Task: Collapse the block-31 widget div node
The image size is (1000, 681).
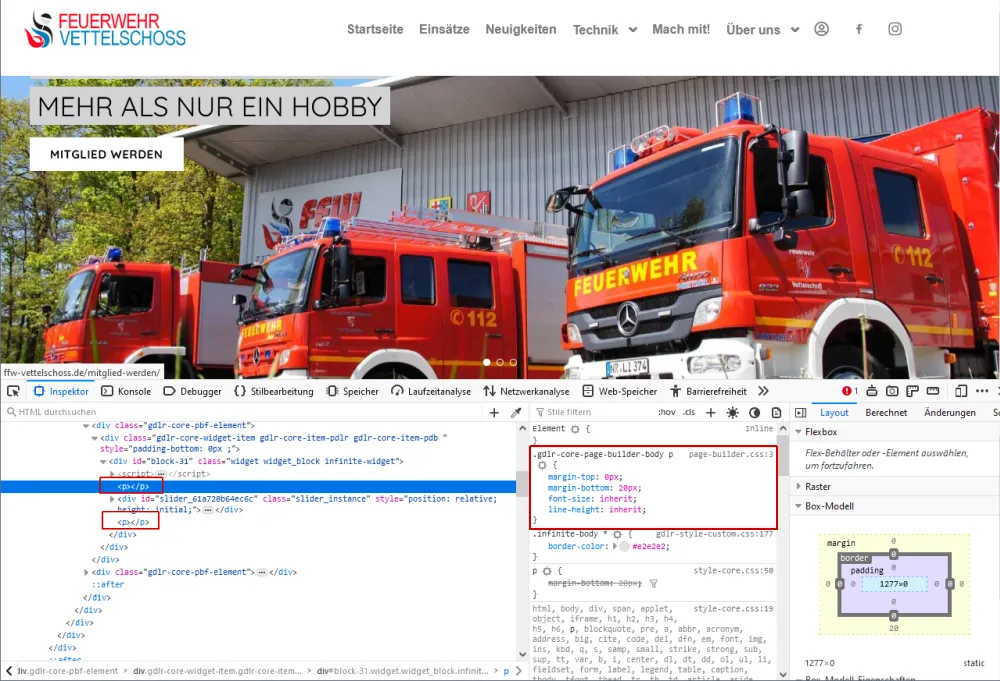Action: click(x=103, y=461)
